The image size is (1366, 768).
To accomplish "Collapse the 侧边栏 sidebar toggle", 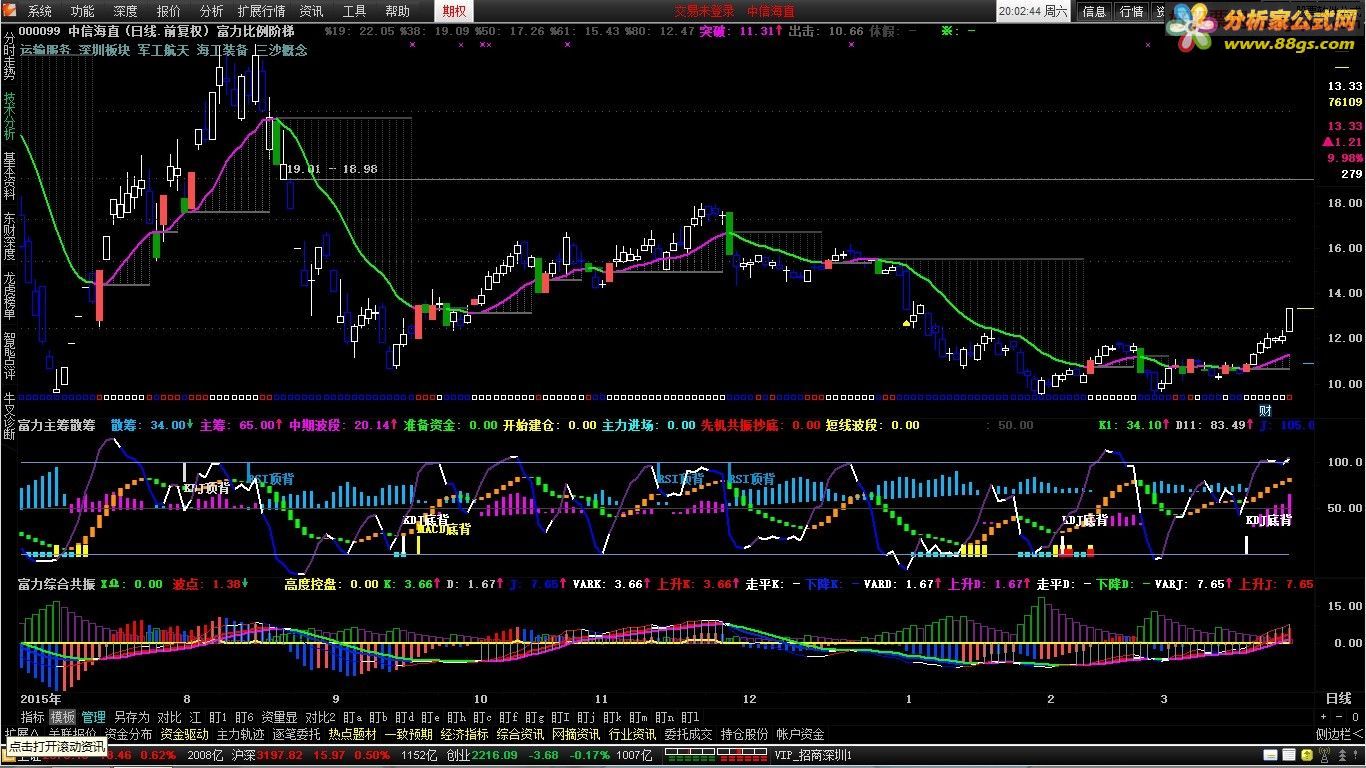I will click(1339, 734).
